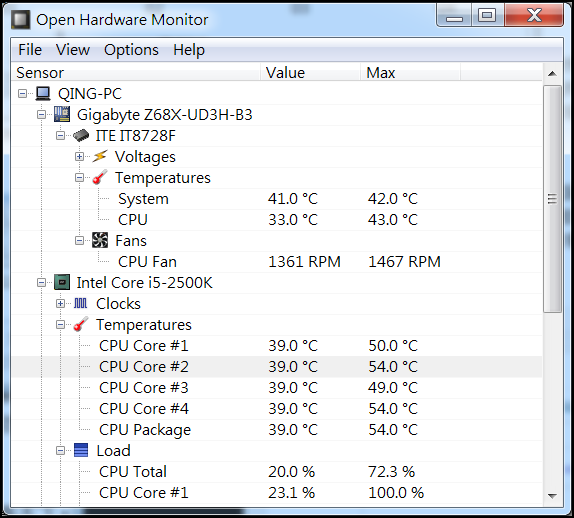This screenshot has width=574, height=518.
Task: Click the Voltages lightning bolt icon
Action: (100, 157)
